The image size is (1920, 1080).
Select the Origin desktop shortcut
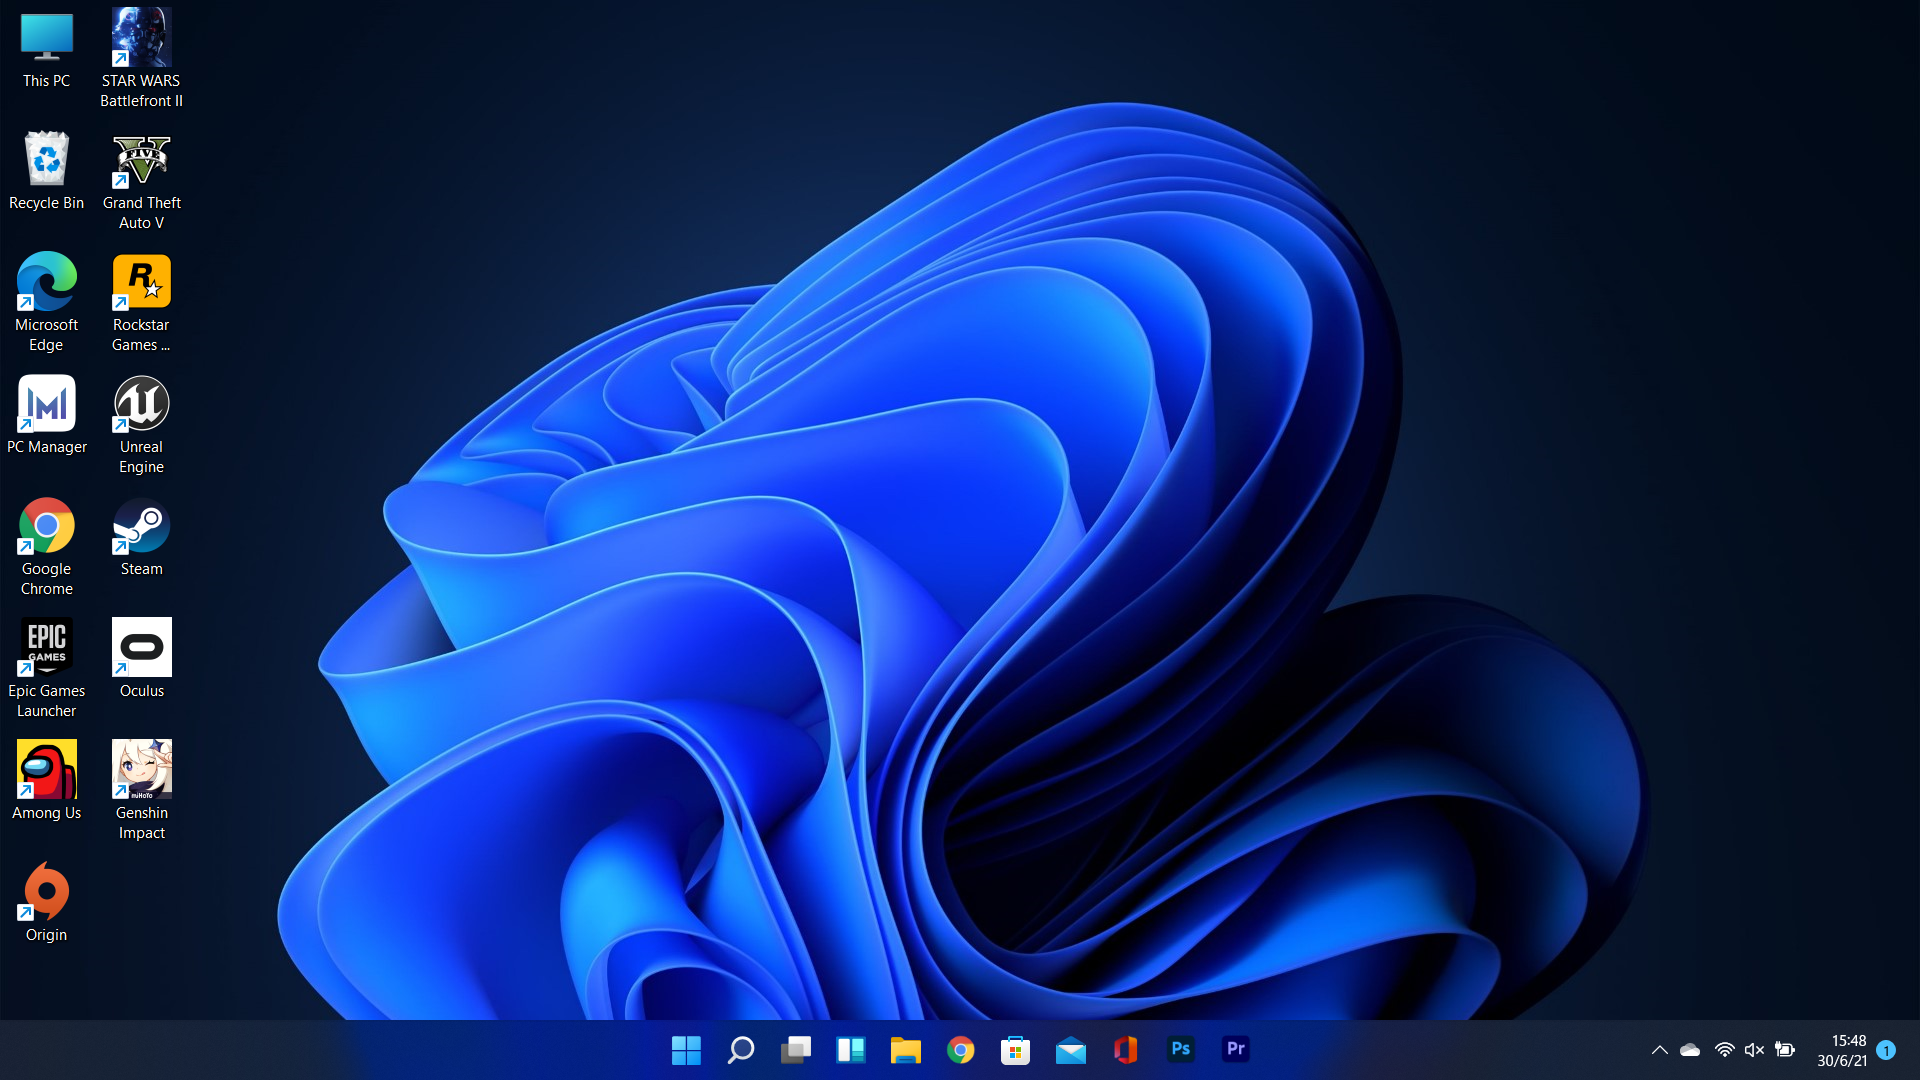46,903
